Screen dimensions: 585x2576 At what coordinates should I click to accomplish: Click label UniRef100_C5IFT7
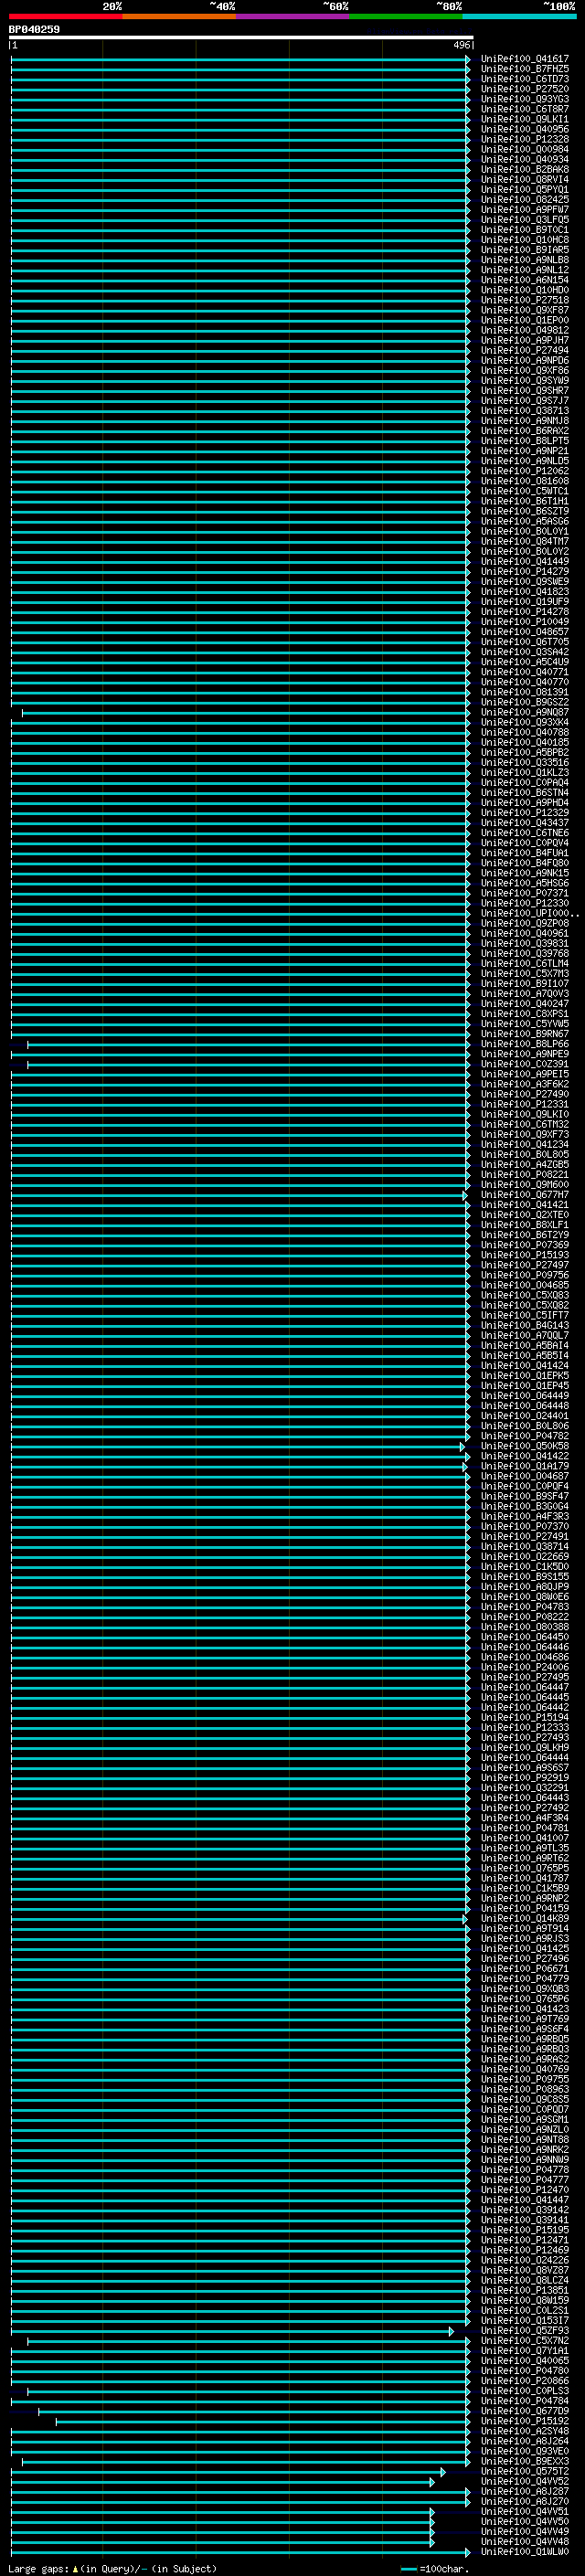[525, 1316]
